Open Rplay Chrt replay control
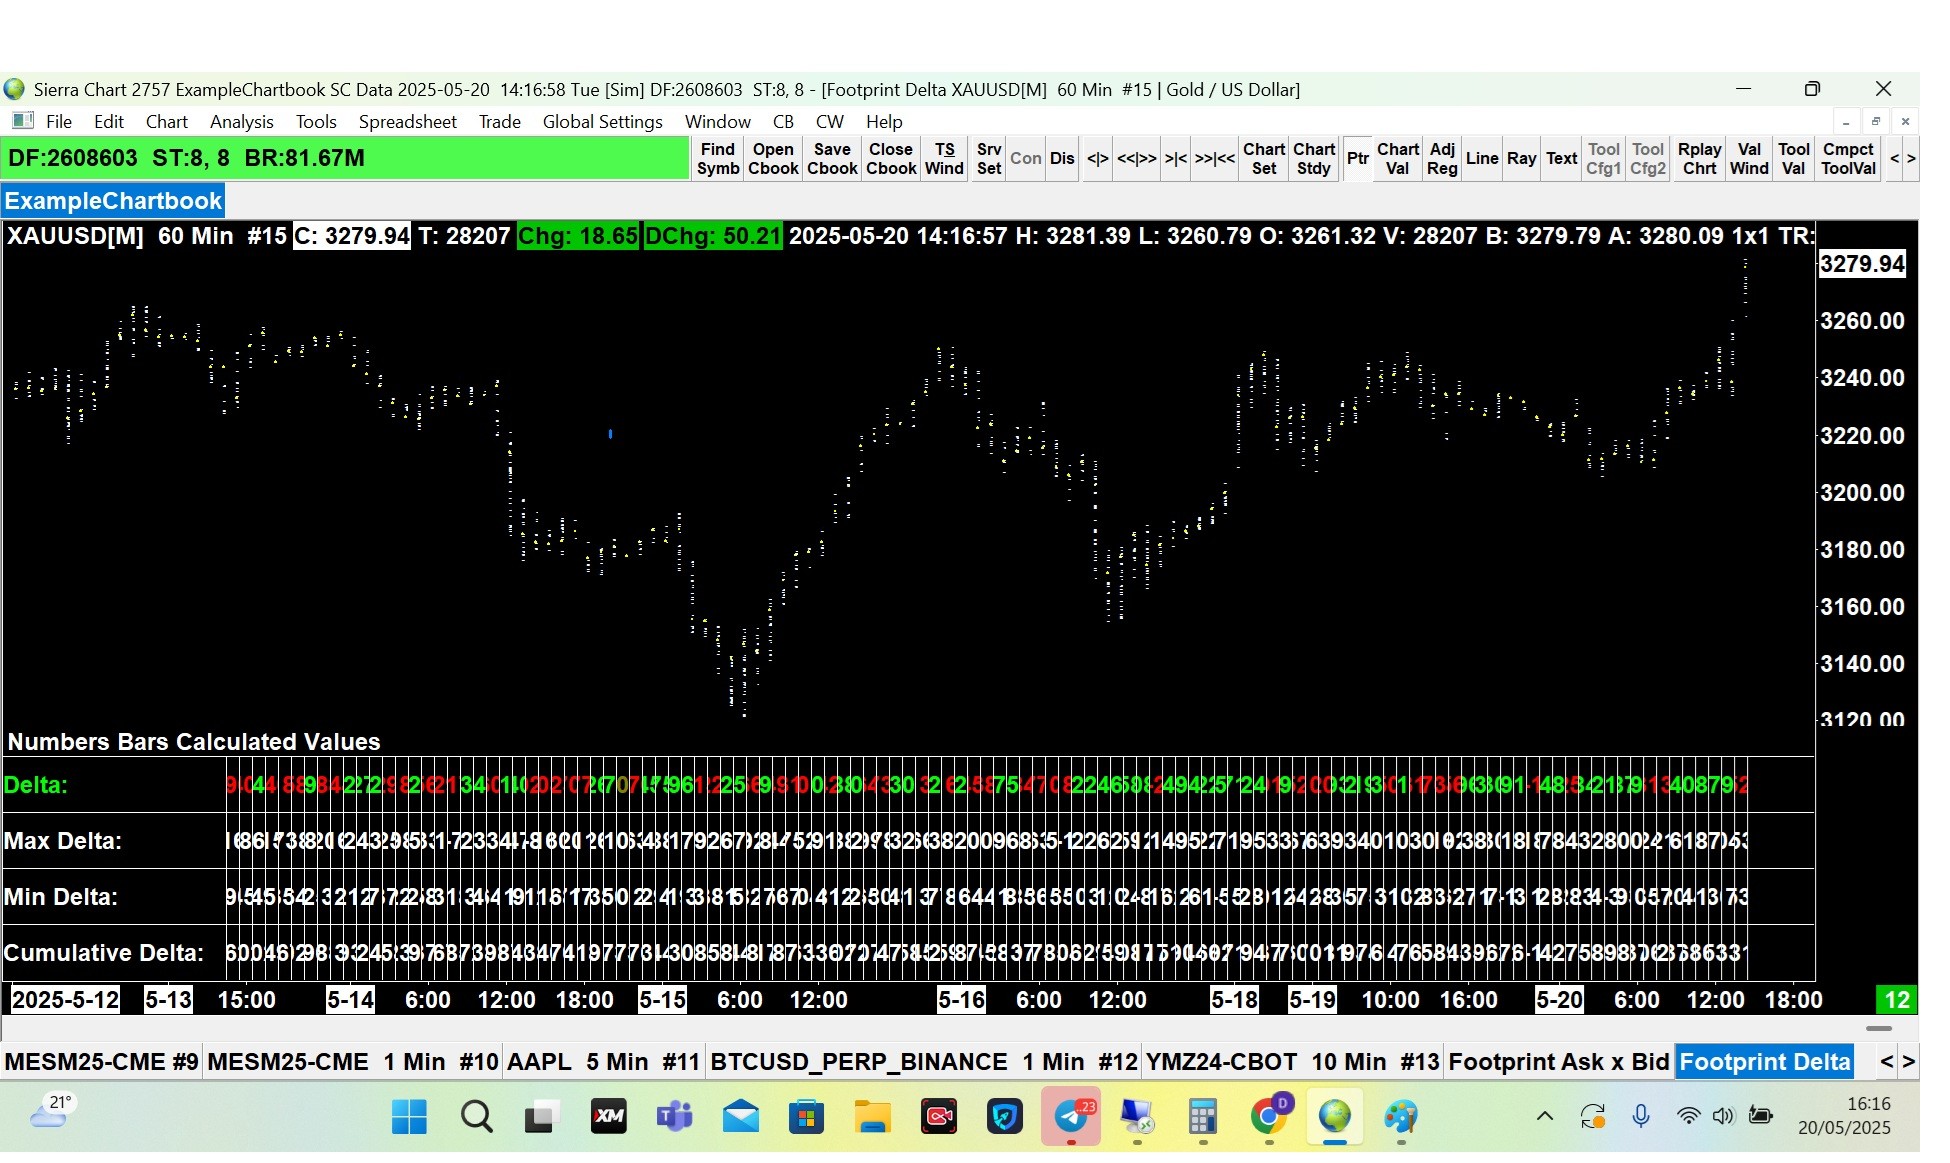The height and width of the screenshot is (1163, 1950). 1699,159
